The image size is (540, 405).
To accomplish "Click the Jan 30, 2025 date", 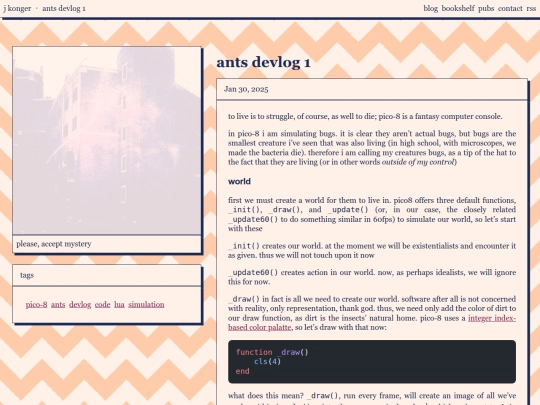I will [246, 89].
